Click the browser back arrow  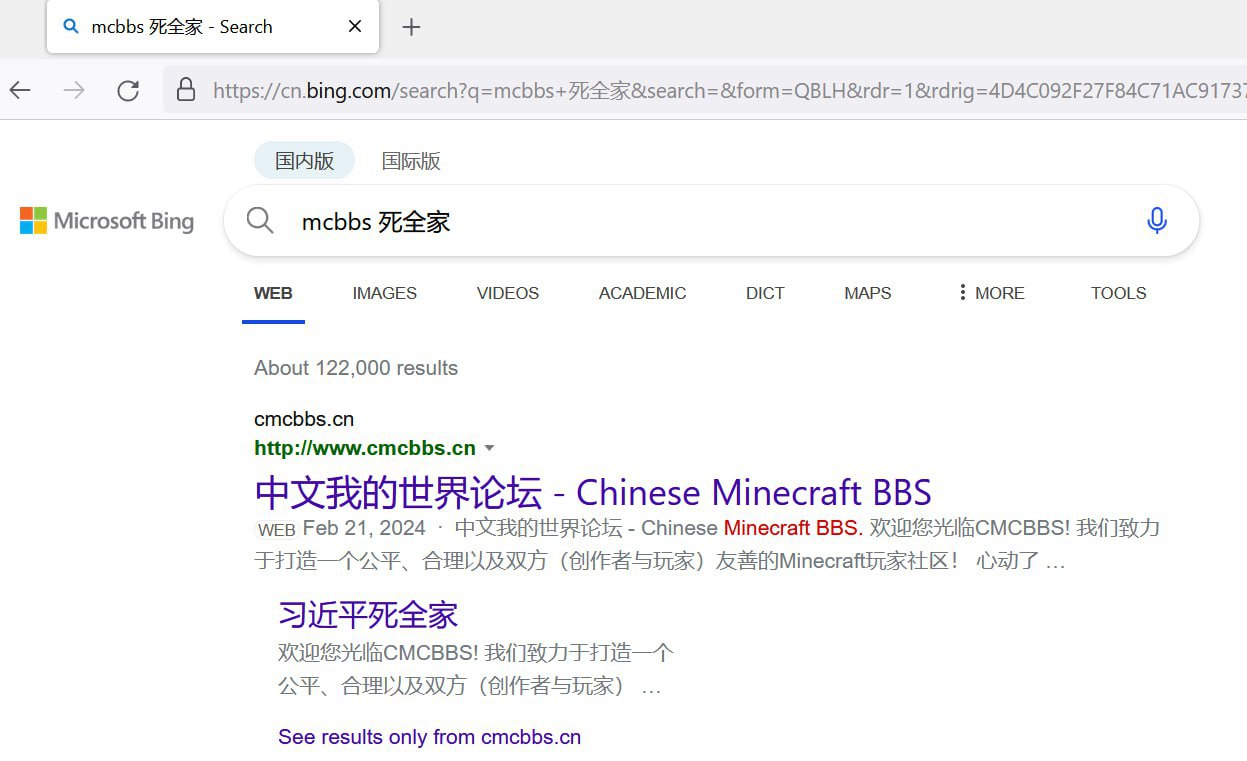pos(21,91)
